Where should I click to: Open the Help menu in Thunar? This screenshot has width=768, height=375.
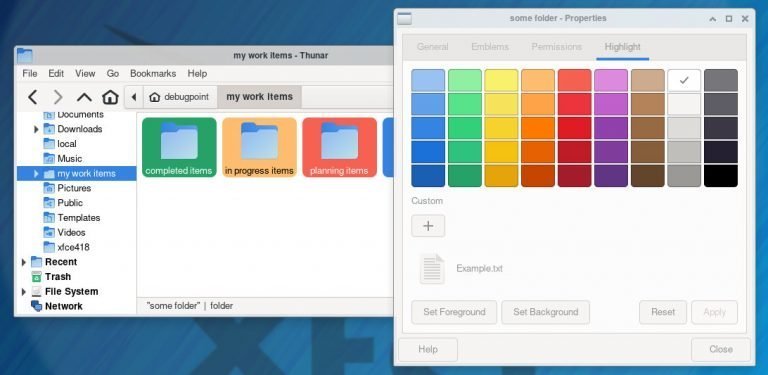click(x=197, y=73)
